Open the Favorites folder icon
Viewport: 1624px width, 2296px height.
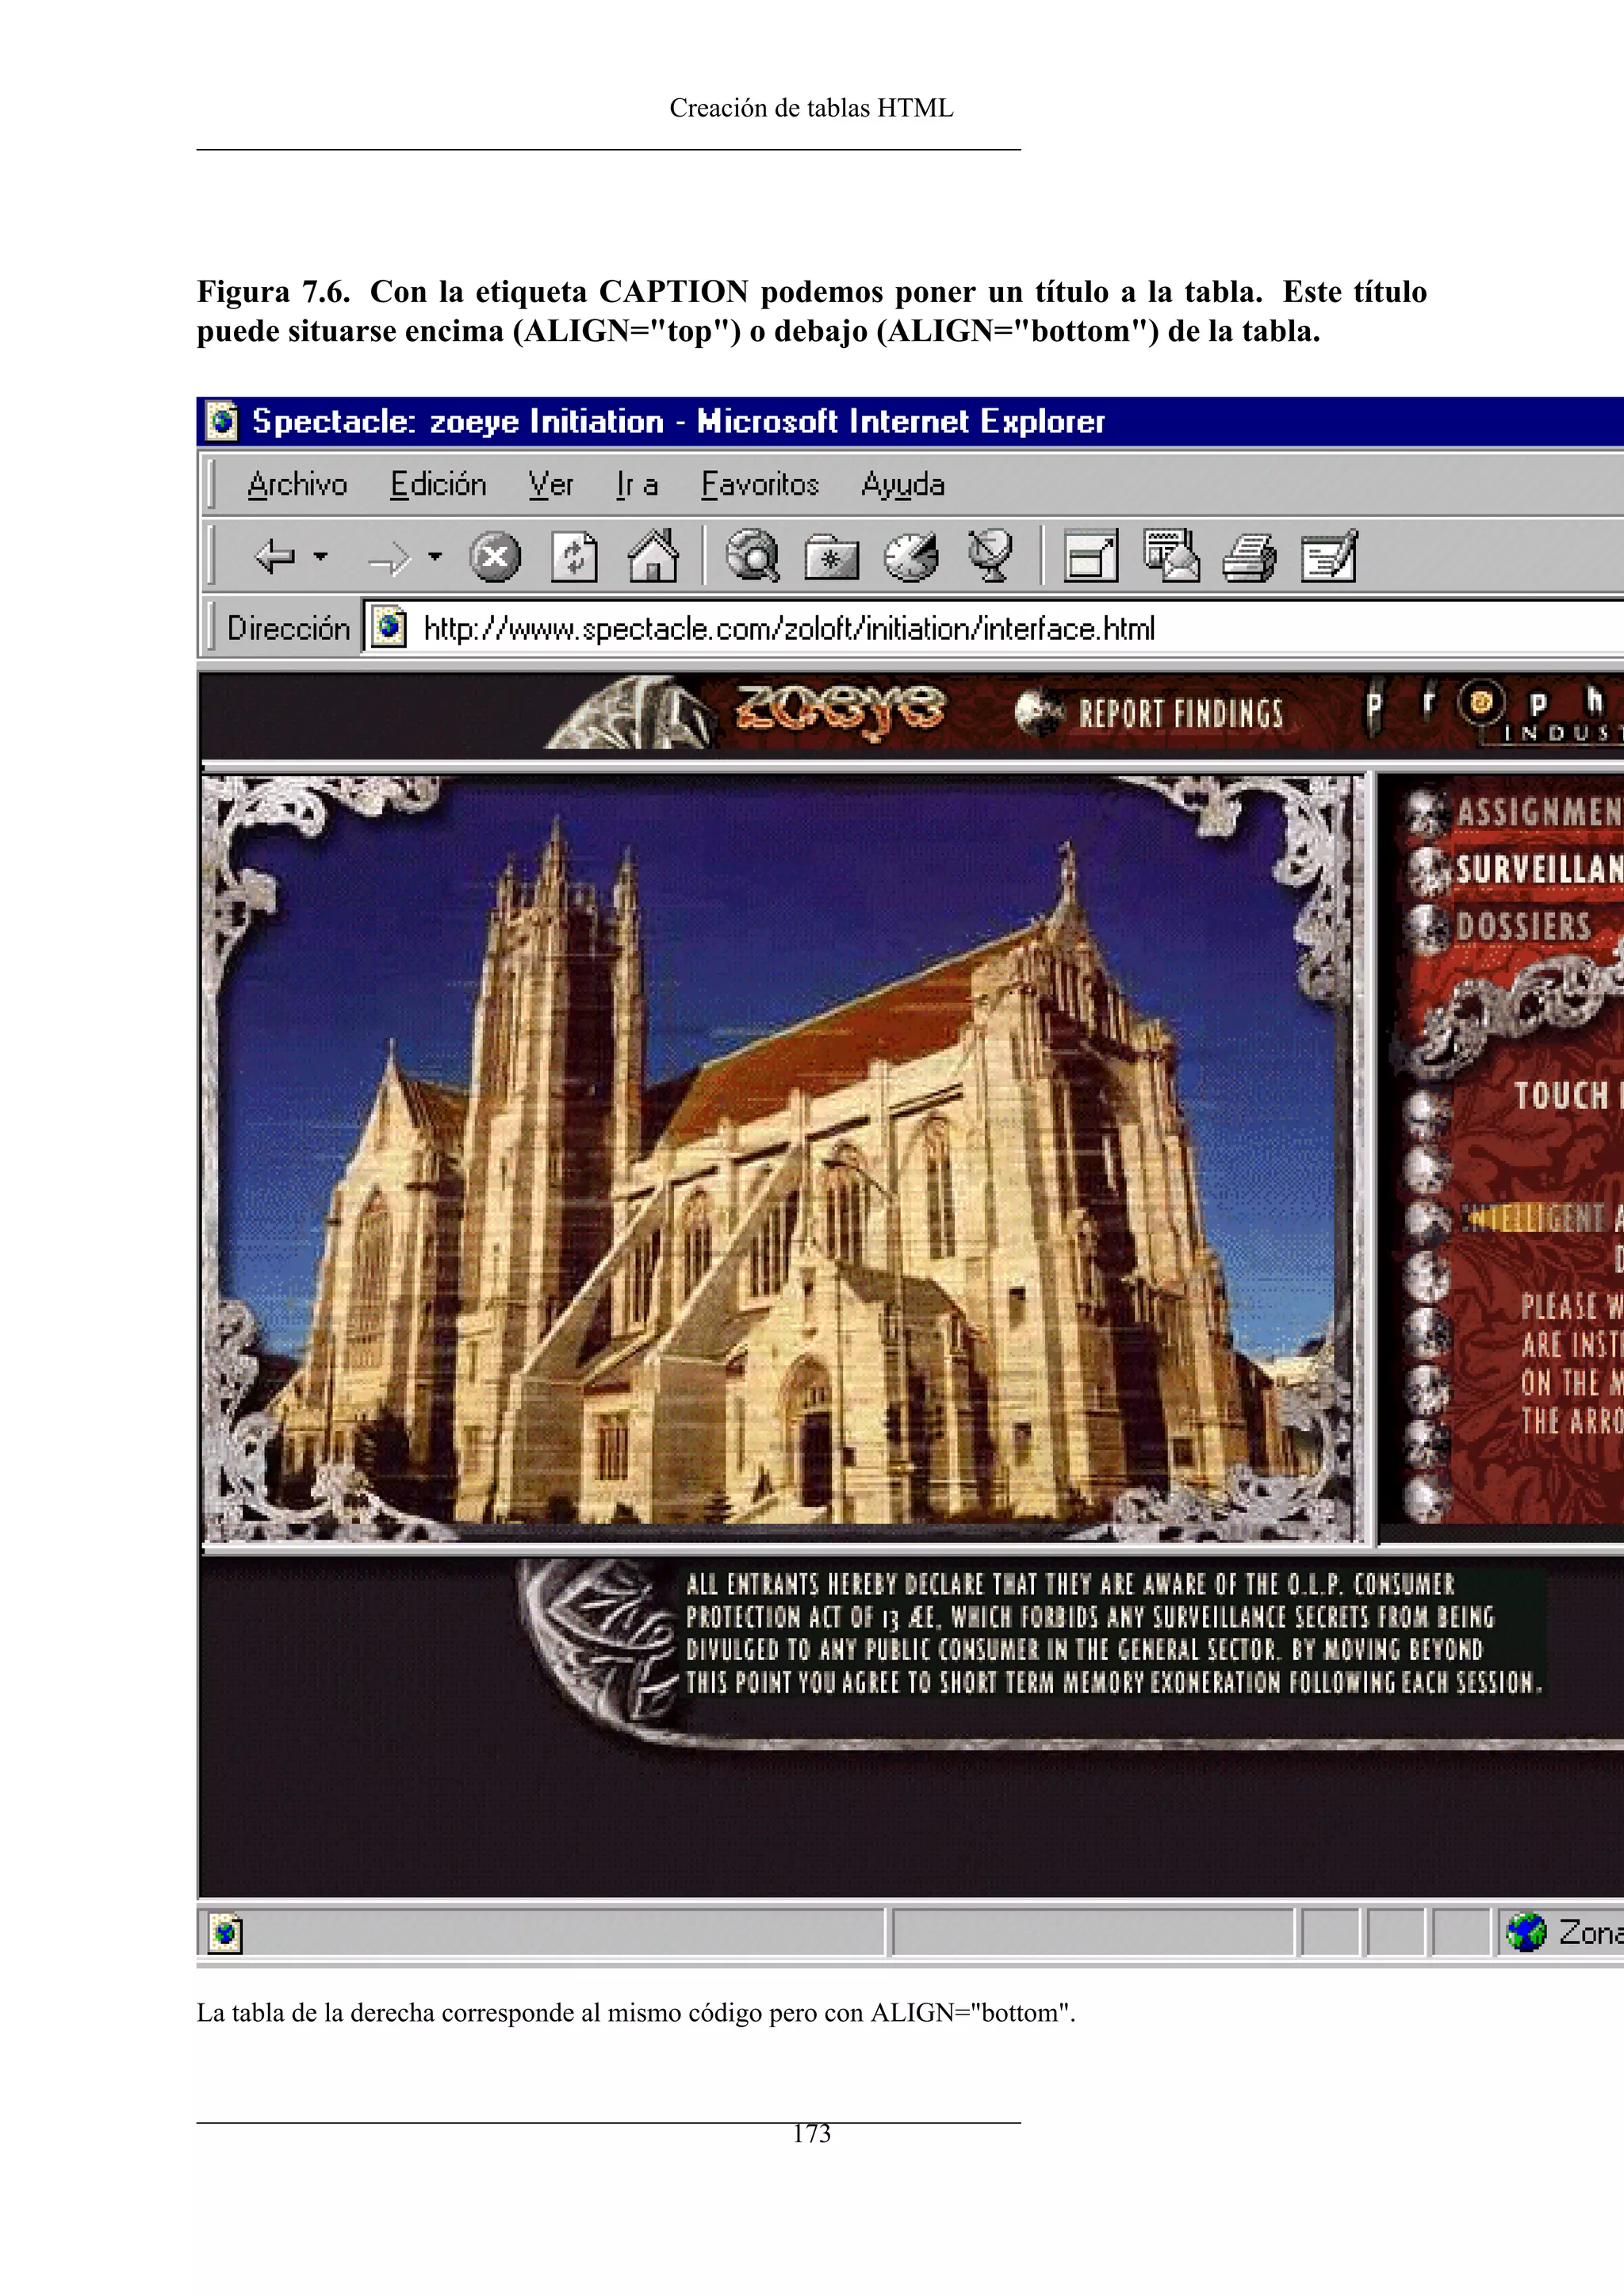pos(831,557)
